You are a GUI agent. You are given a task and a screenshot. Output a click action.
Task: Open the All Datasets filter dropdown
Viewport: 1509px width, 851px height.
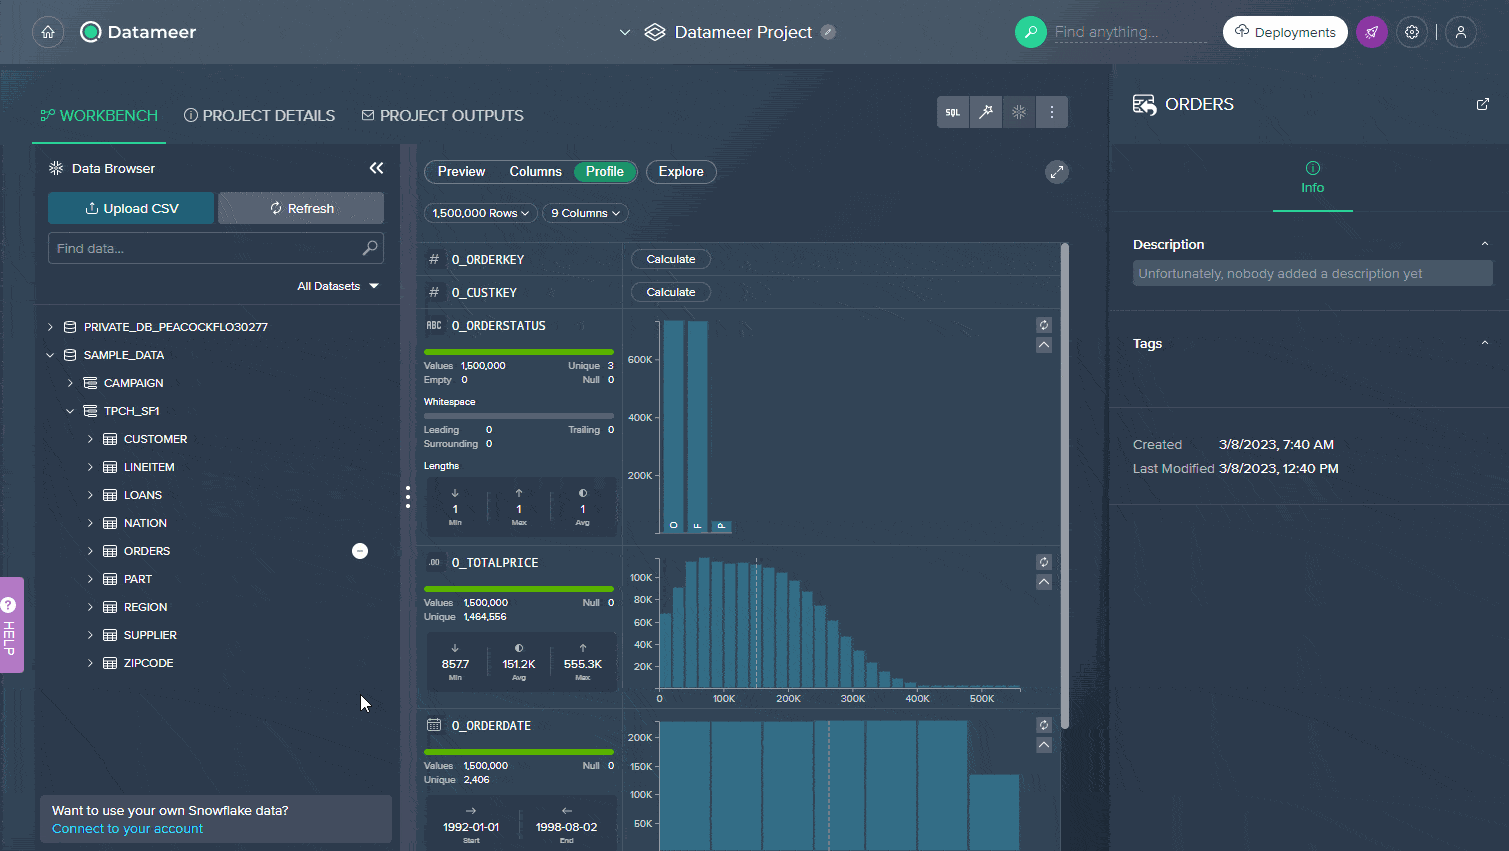[338, 286]
